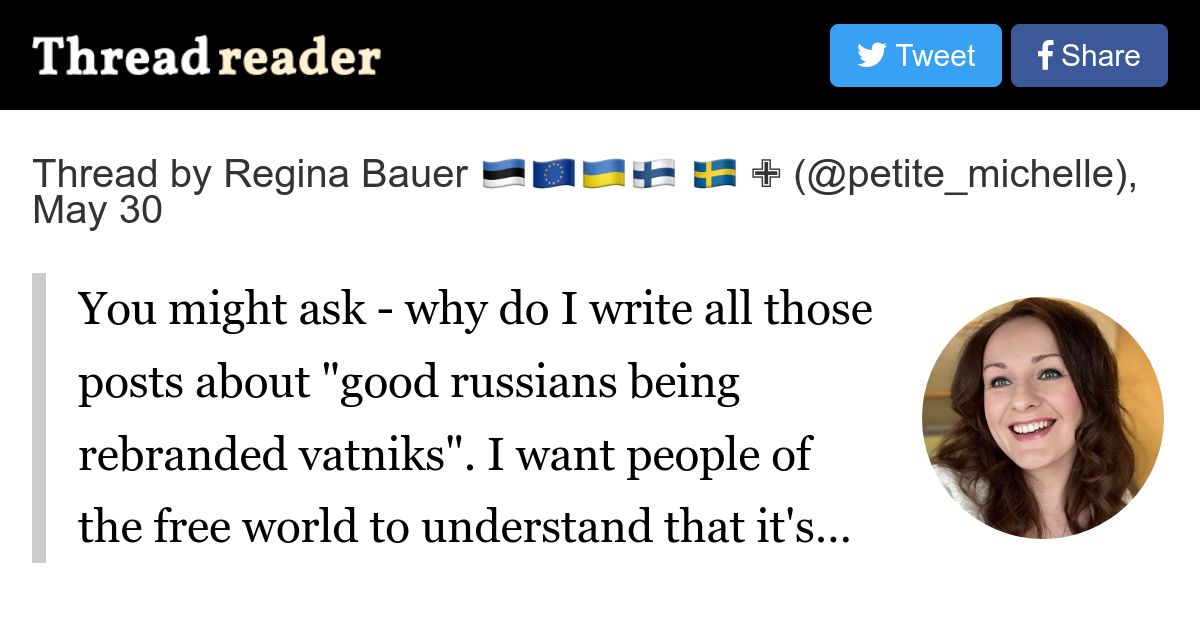Screen dimensions: 1200x628
Task: Open the Thread reader logo
Action: tap(207, 57)
